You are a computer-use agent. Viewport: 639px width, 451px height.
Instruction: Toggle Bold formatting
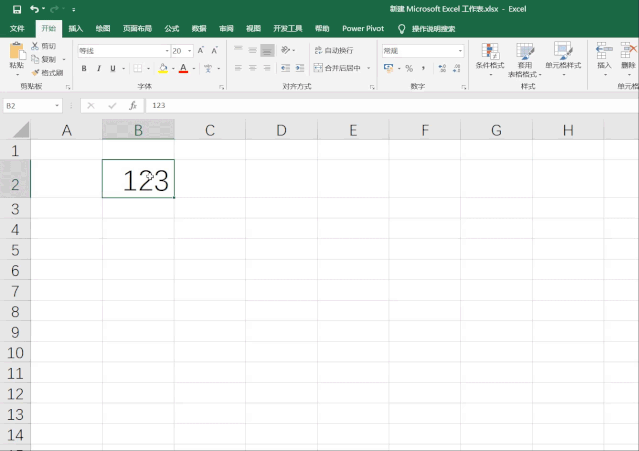click(x=84, y=68)
